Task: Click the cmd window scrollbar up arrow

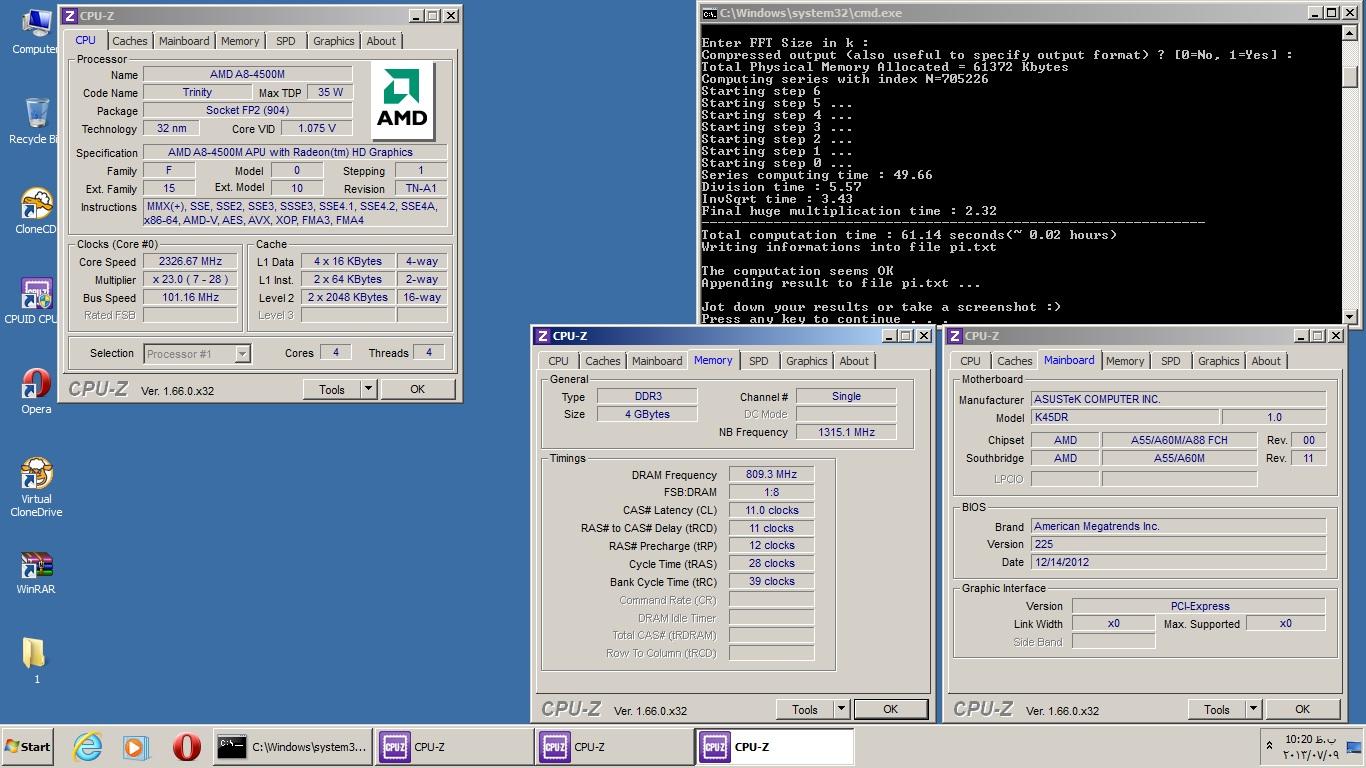Action: click(1350, 32)
